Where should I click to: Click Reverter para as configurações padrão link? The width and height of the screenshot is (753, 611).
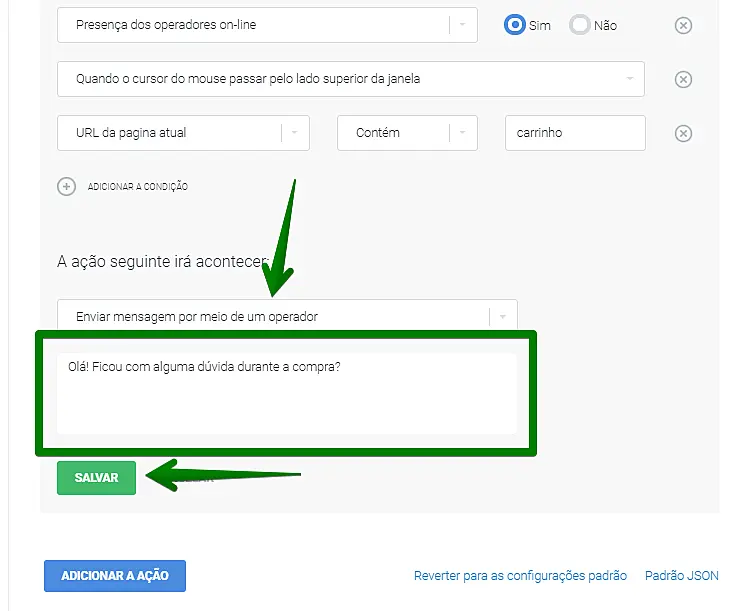520,576
